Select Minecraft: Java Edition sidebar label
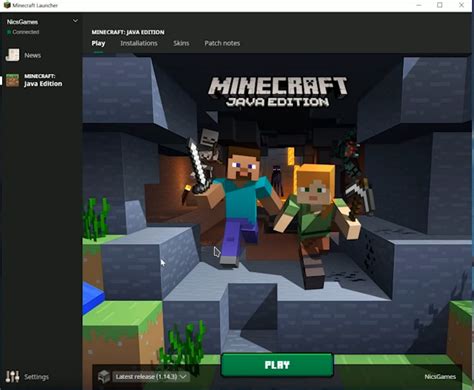 pos(43,80)
